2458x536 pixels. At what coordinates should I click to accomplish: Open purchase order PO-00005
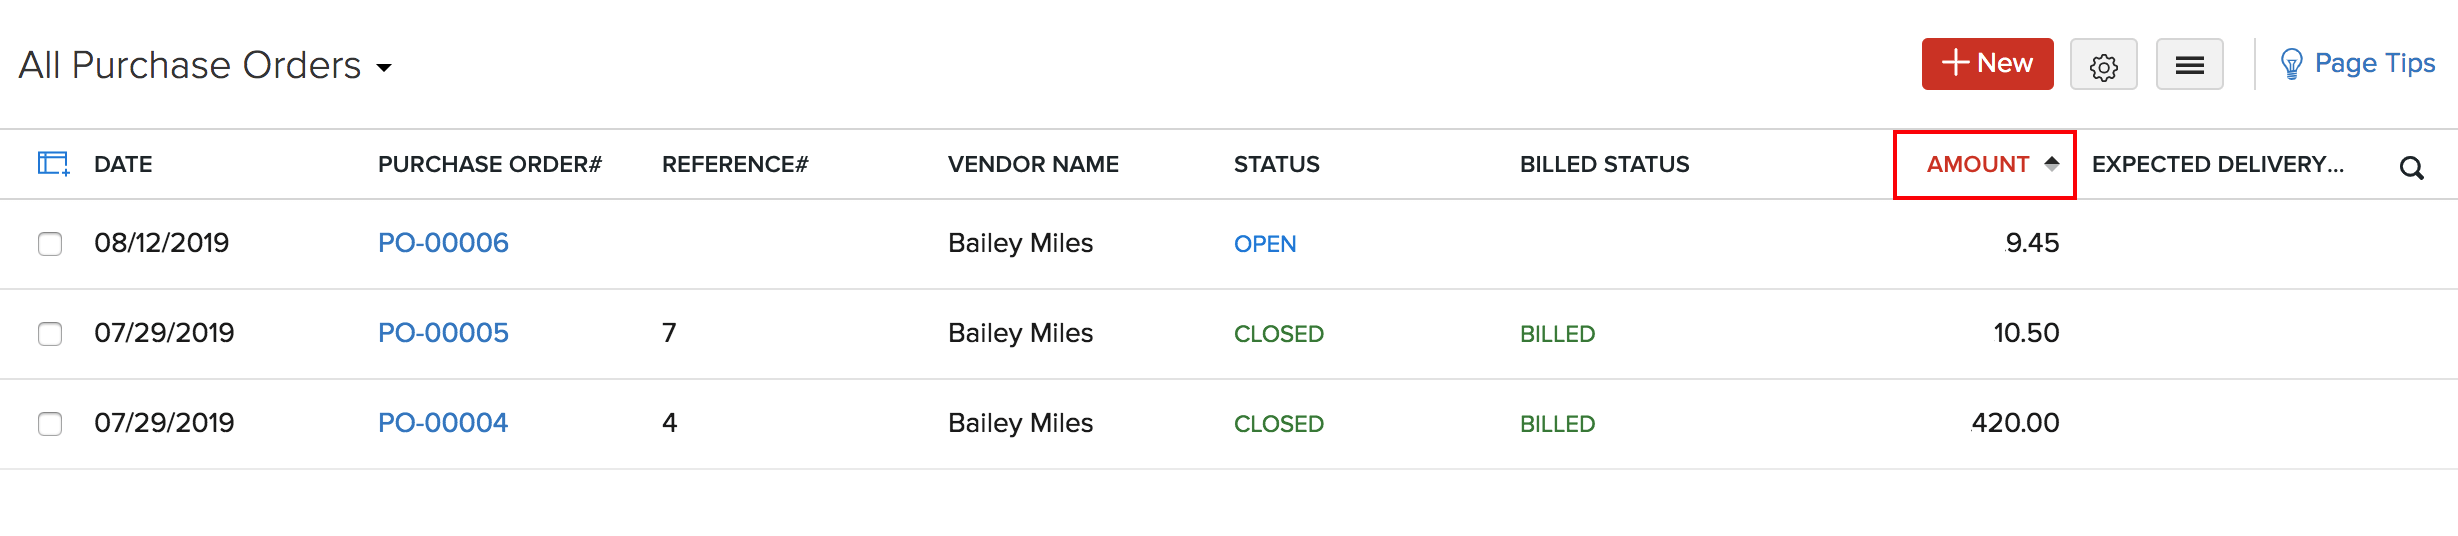click(443, 333)
